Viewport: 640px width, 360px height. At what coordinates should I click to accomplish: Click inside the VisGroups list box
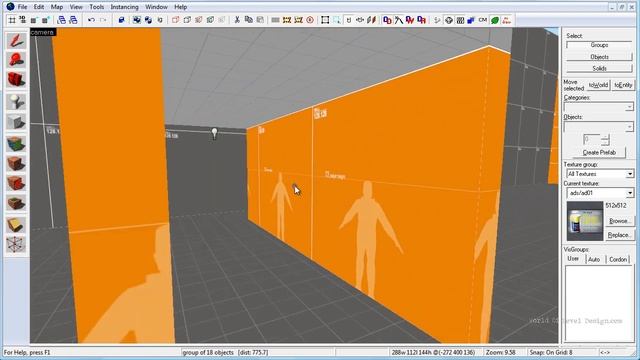[x=598, y=303]
